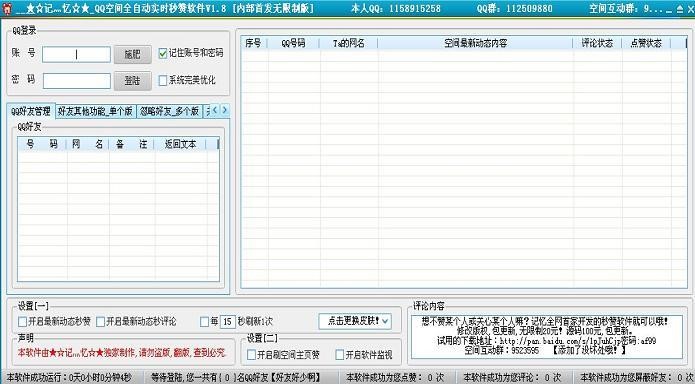This screenshot has width=695, height=384.
Task: Focus the 账号 input field
Action: coord(77,55)
